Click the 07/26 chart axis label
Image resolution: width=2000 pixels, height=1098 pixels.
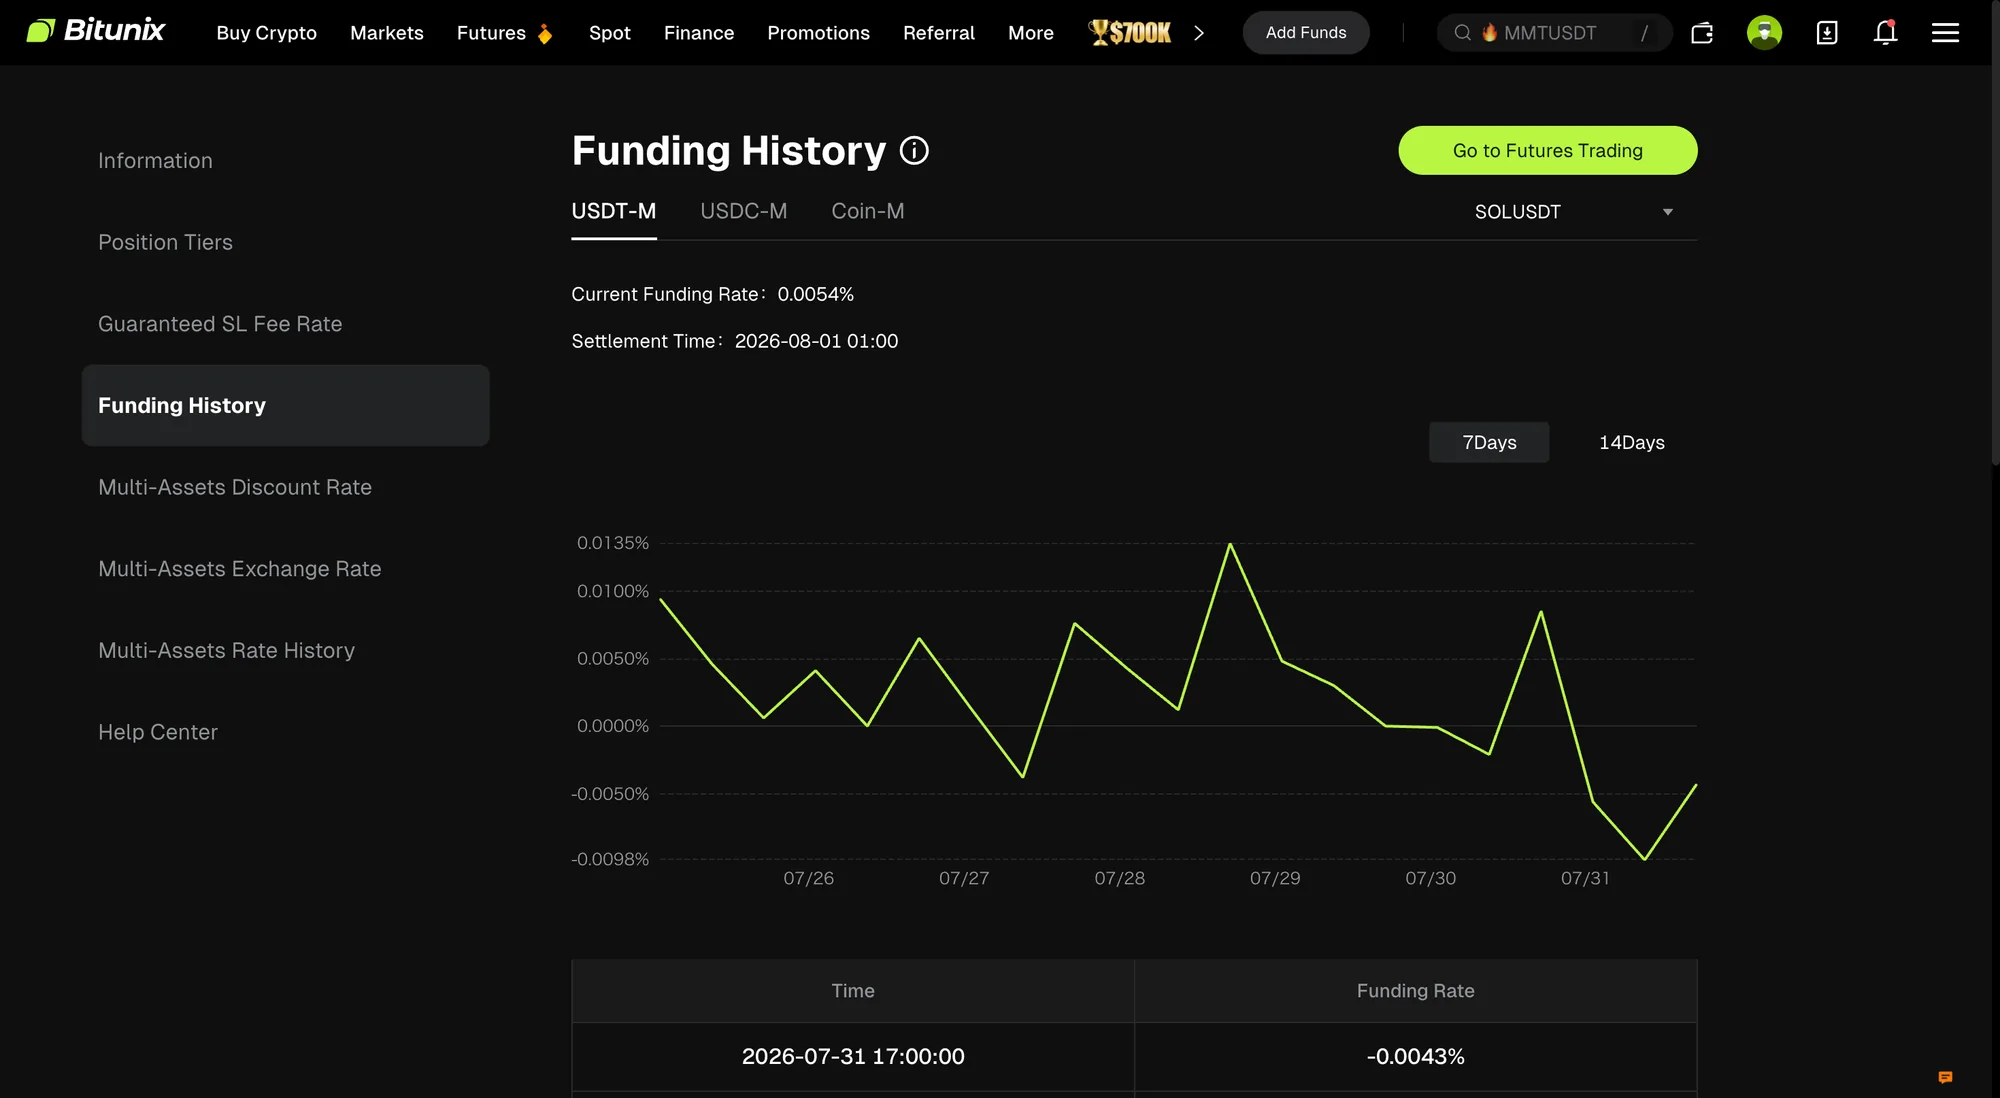(808, 878)
